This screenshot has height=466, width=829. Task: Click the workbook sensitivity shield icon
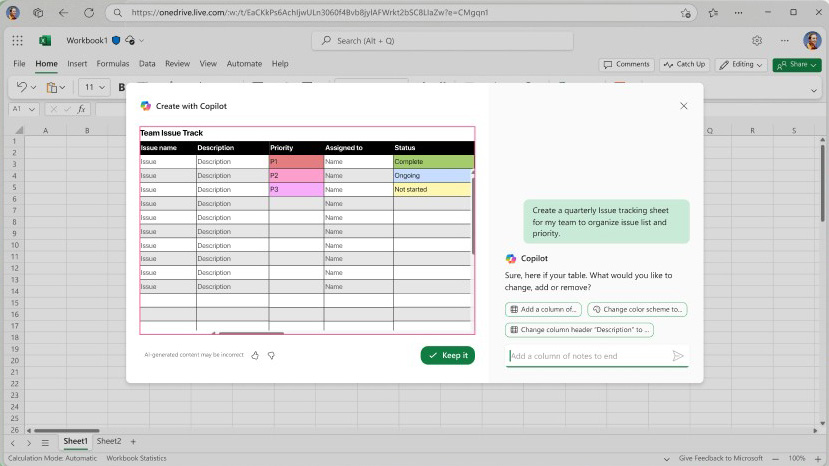pyautogui.click(x=116, y=40)
